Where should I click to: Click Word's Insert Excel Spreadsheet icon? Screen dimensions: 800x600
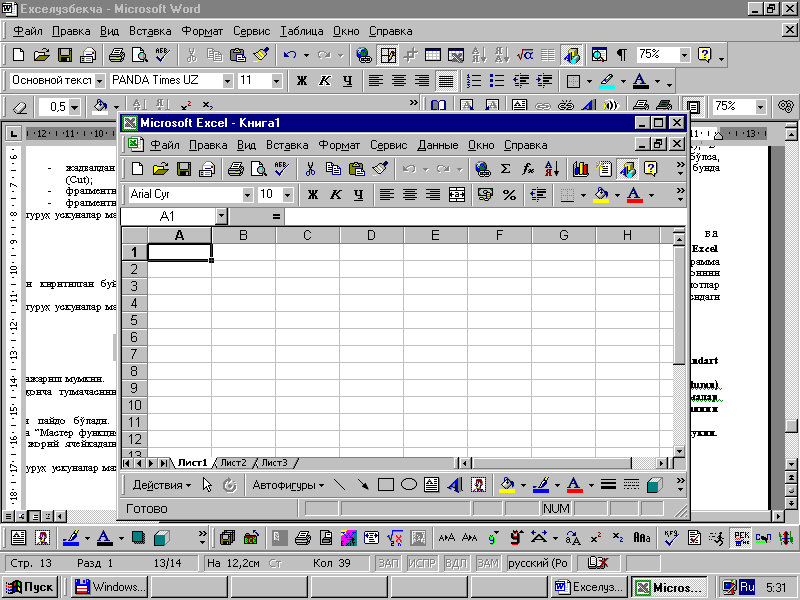456,55
